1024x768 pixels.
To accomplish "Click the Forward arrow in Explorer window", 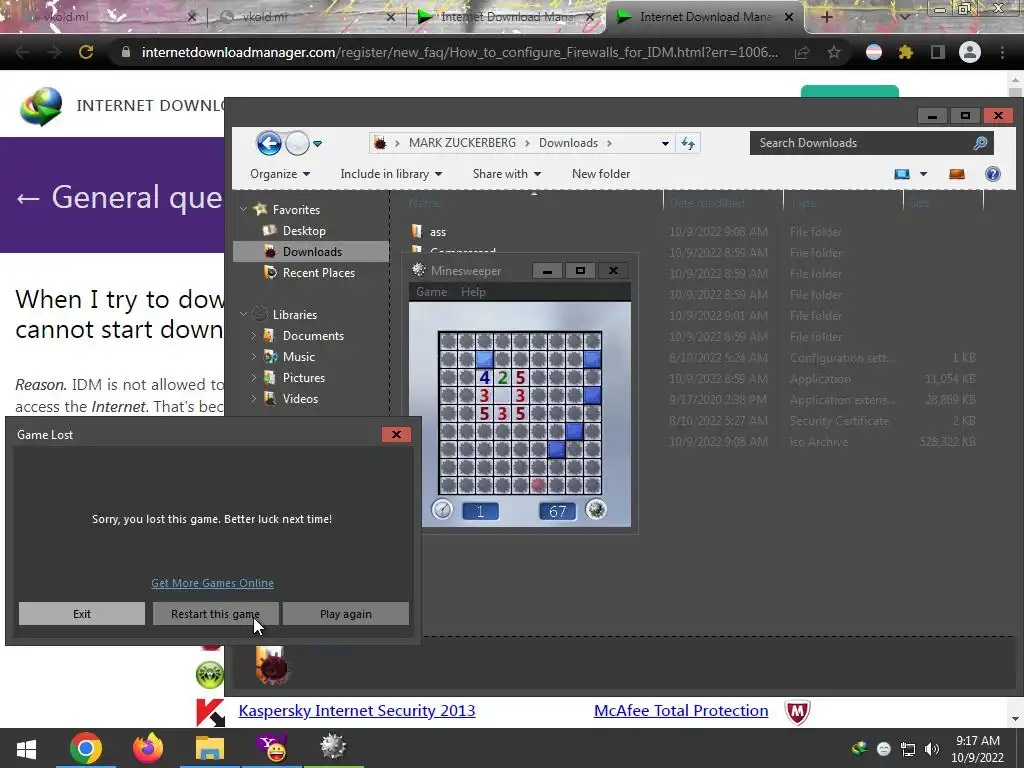I will click(x=297, y=143).
